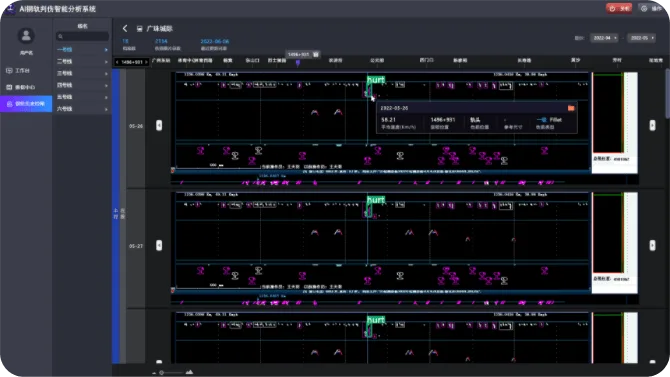
Task: Click the train icon beside 广珠城际
Action: tap(139, 29)
